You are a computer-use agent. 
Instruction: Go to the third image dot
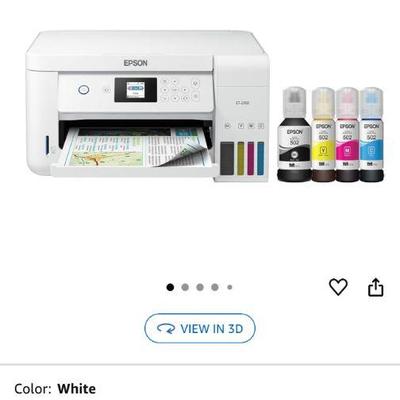click(x=200, y=287)
